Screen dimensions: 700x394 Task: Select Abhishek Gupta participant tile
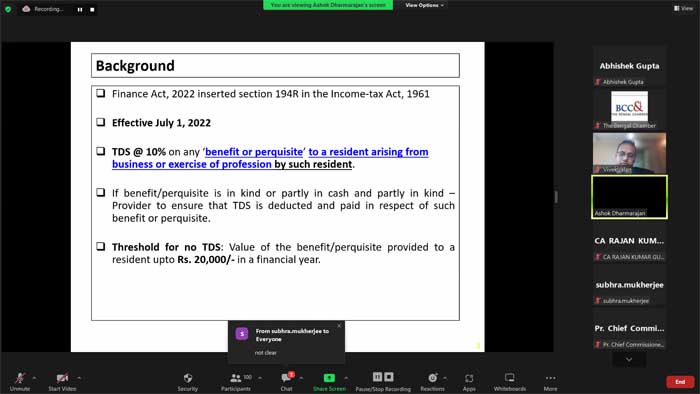point(629,66)
